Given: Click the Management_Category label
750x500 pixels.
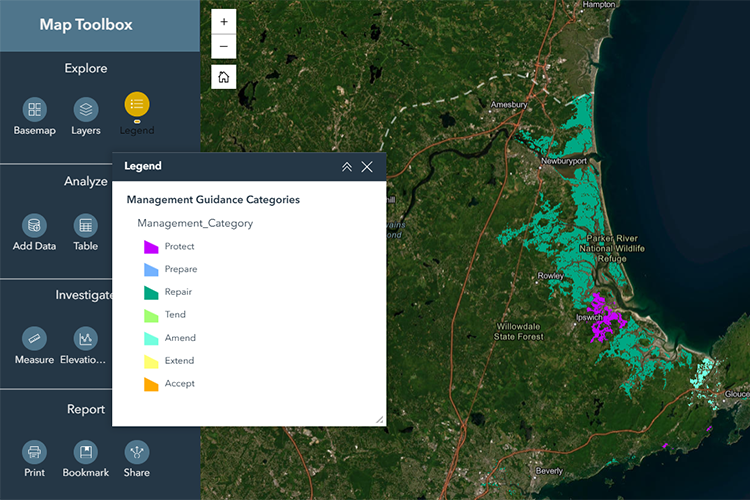Looking at the screenshot, I should (x=195, y=223).
